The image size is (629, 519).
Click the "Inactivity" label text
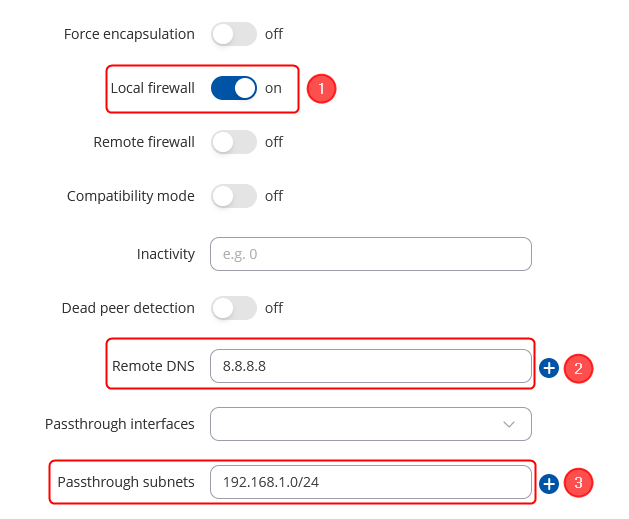tap(166, 254)
